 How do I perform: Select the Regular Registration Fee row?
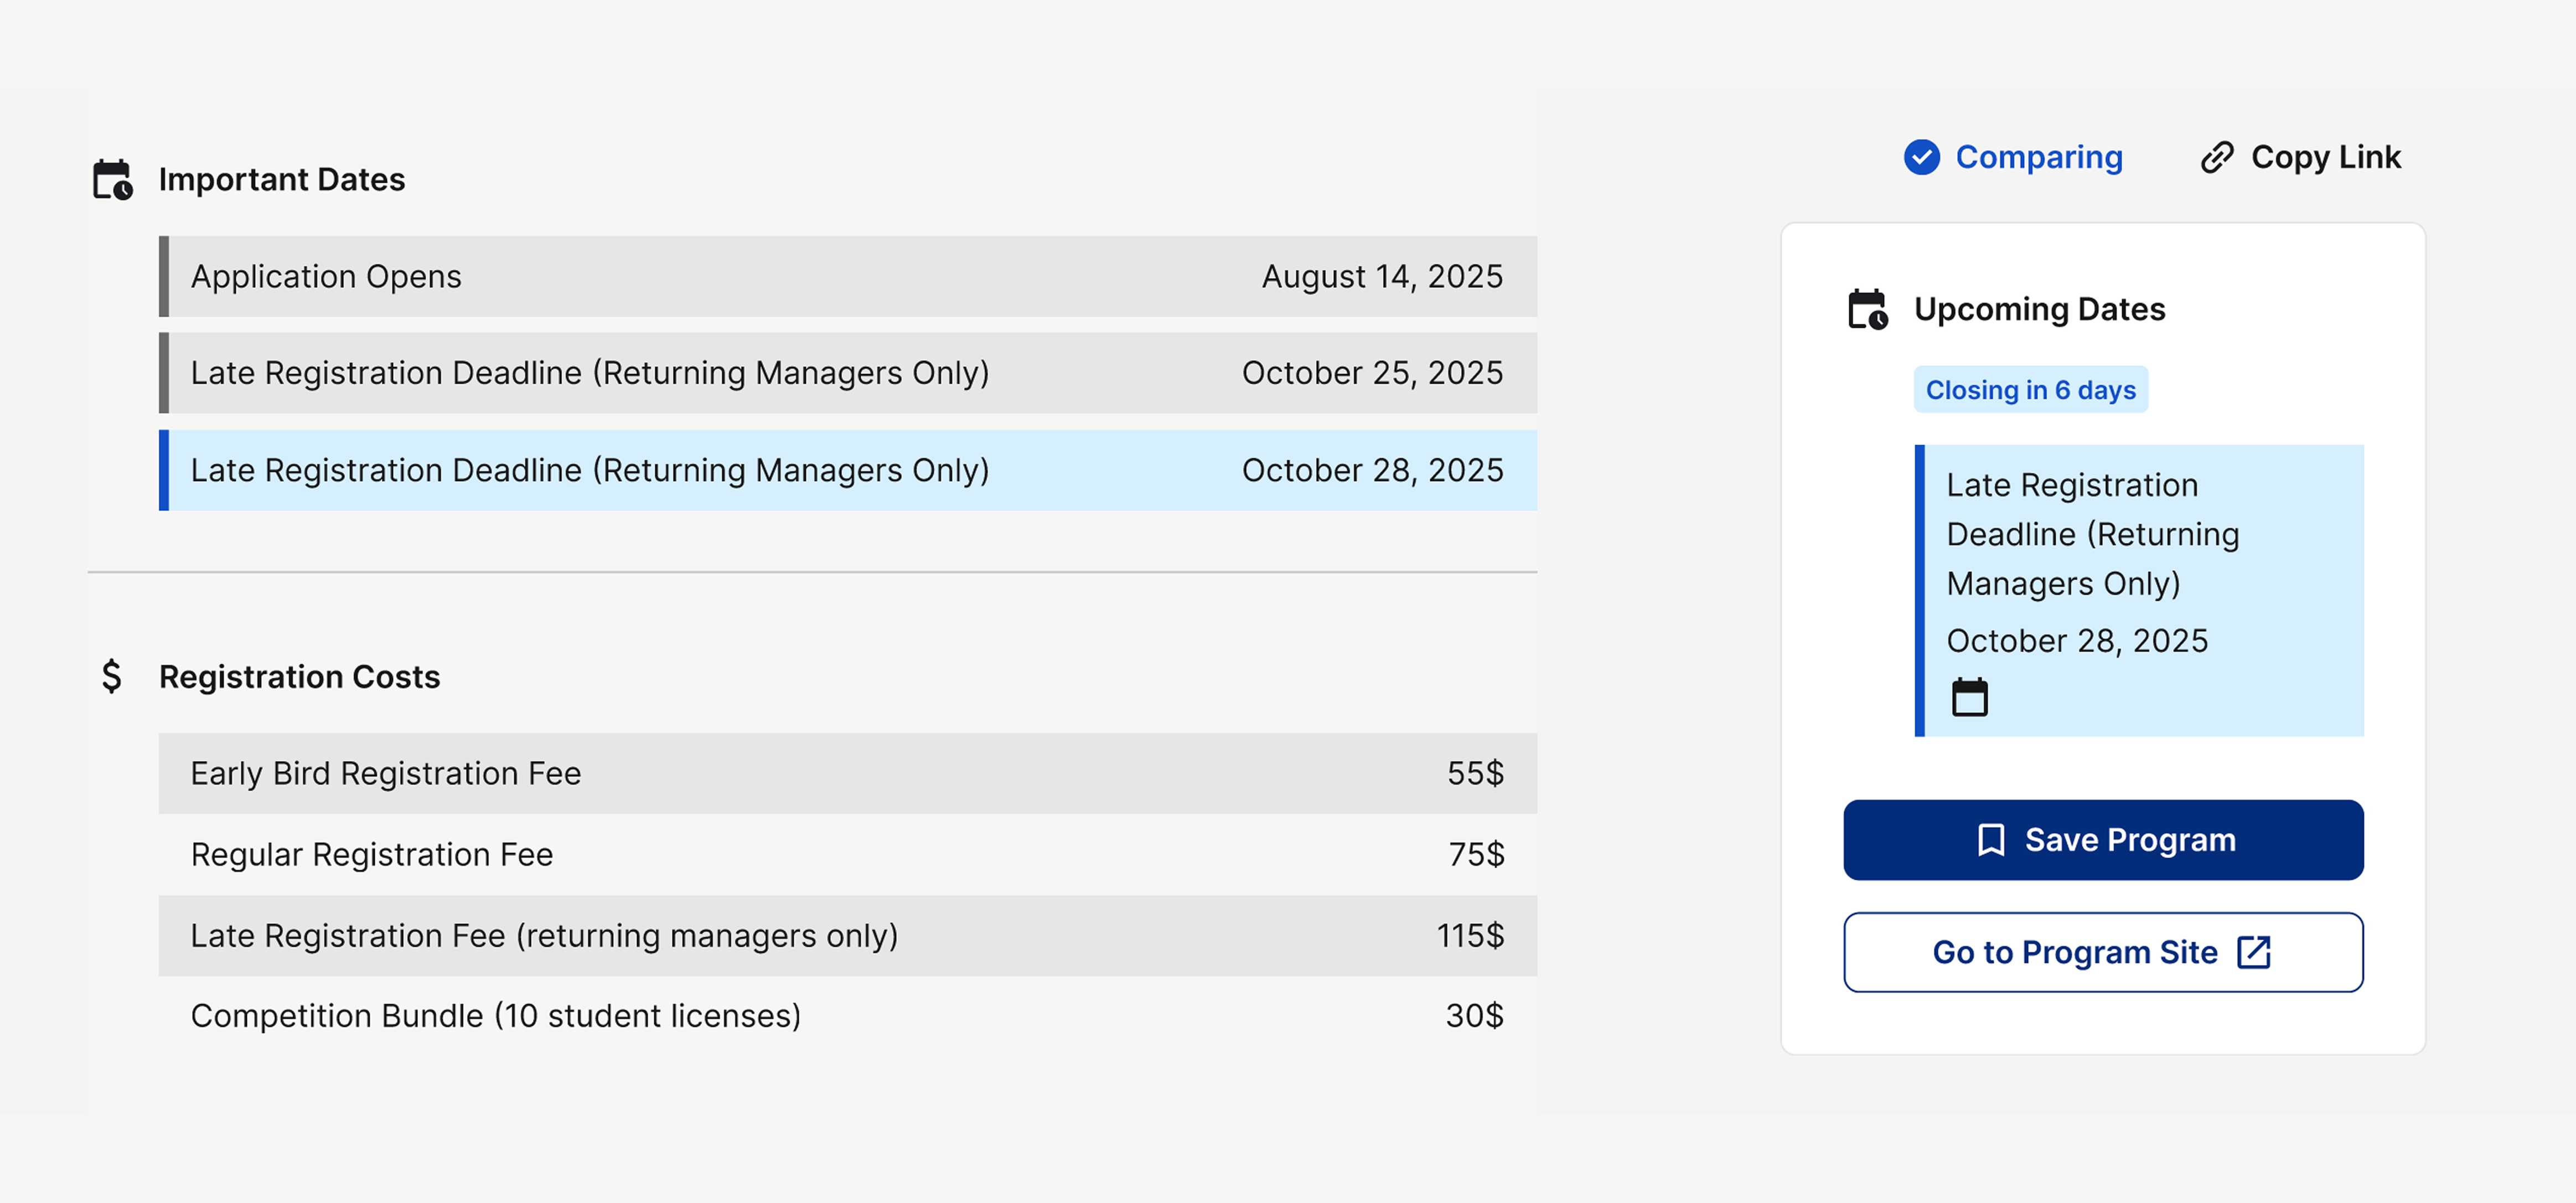click(x=848, y=854)
